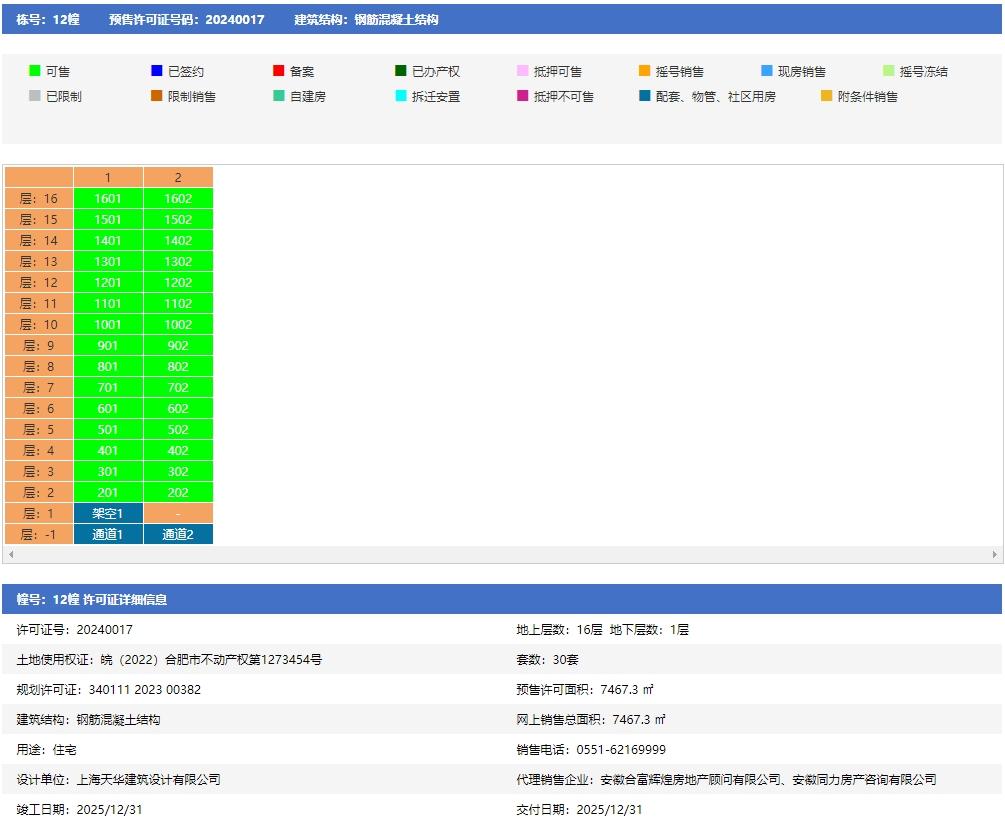Open unit 401

pos(108,451)
